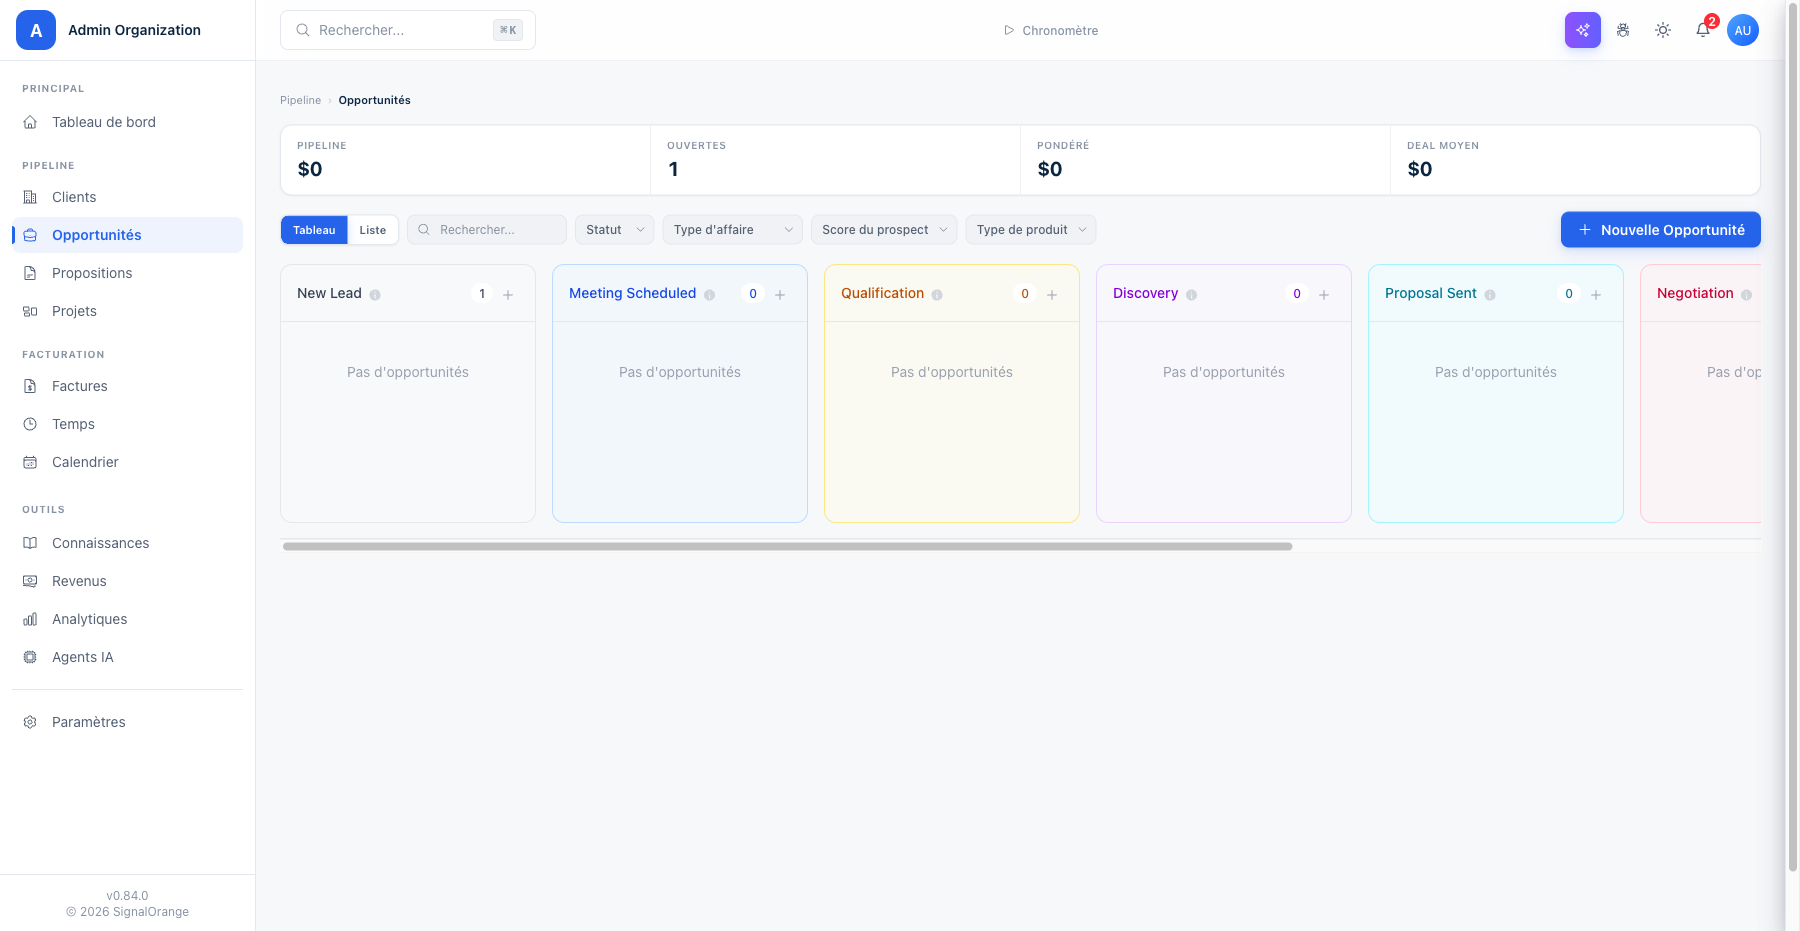Open Projets in the sidebar
Viewport: 1800px width, 931px height.
pos(127,311)
